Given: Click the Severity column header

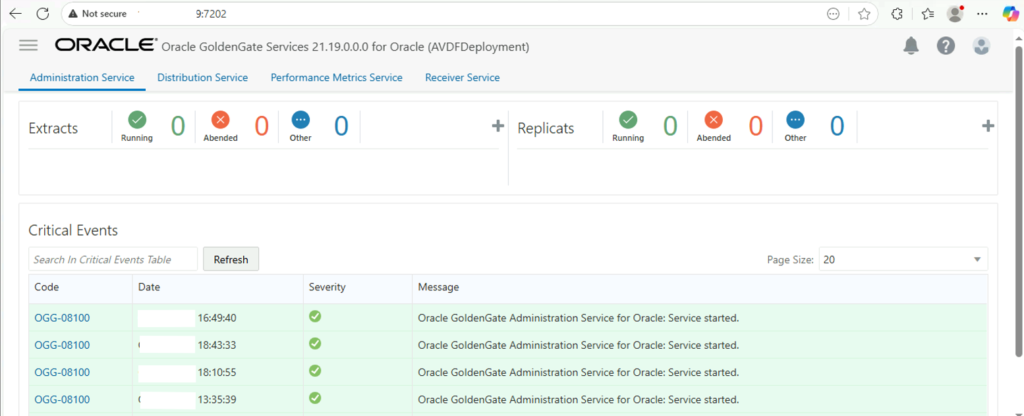Looking at the screenshot, I should [x=357, y=287].
